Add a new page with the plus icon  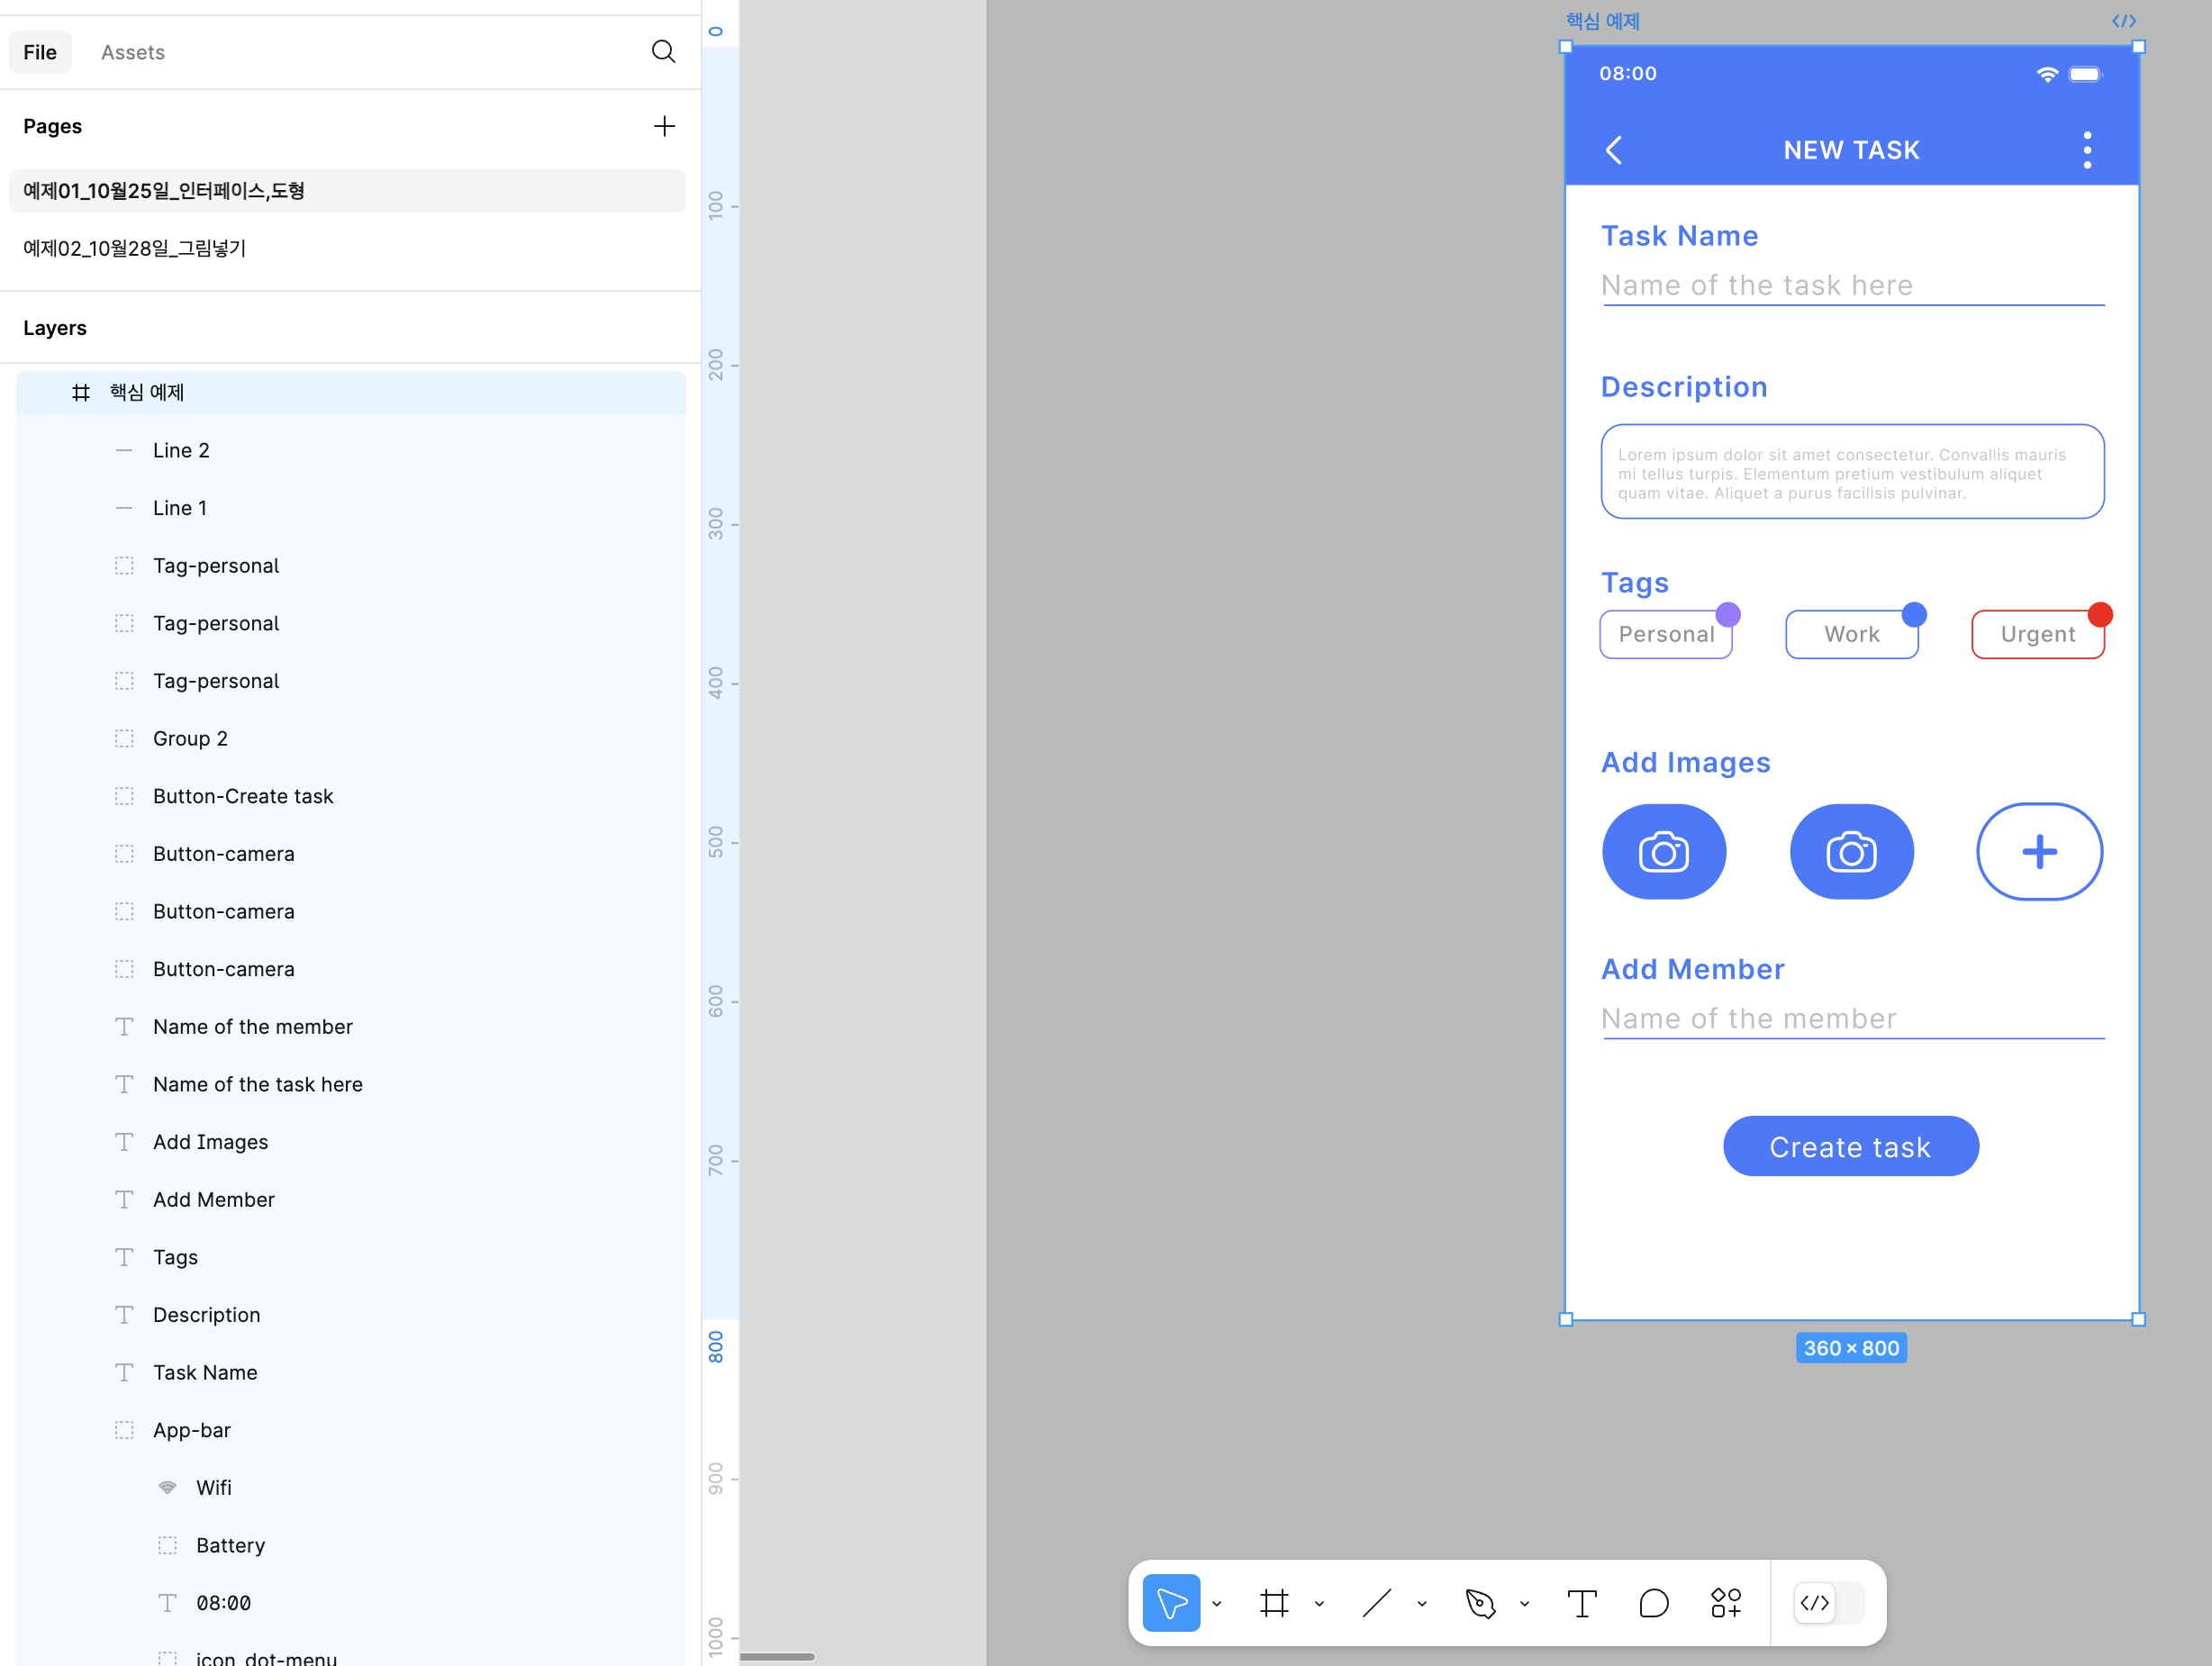[x=664, y=126]
